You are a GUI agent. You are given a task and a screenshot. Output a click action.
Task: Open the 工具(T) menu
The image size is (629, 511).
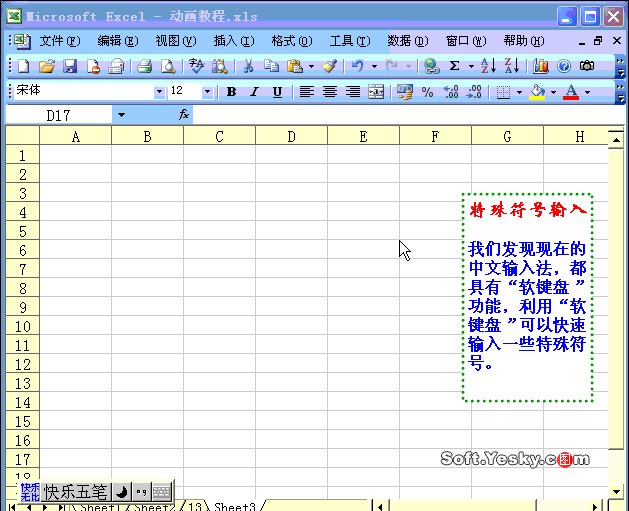[350, 41]
